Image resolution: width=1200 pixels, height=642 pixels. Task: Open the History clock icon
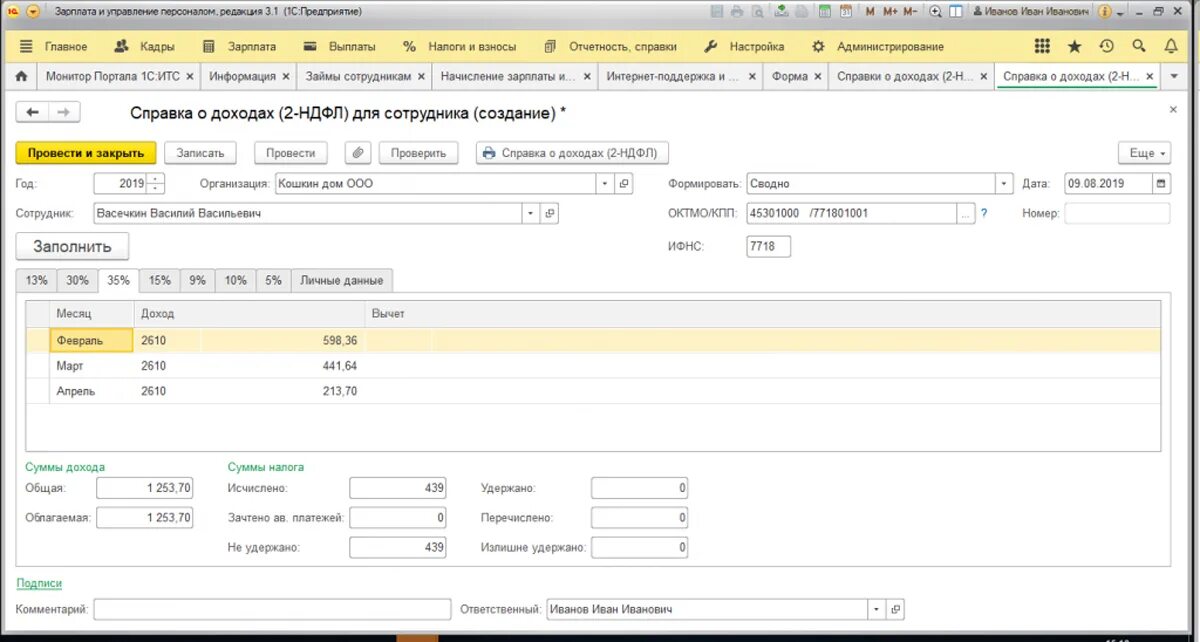[x=1106, y=46]
